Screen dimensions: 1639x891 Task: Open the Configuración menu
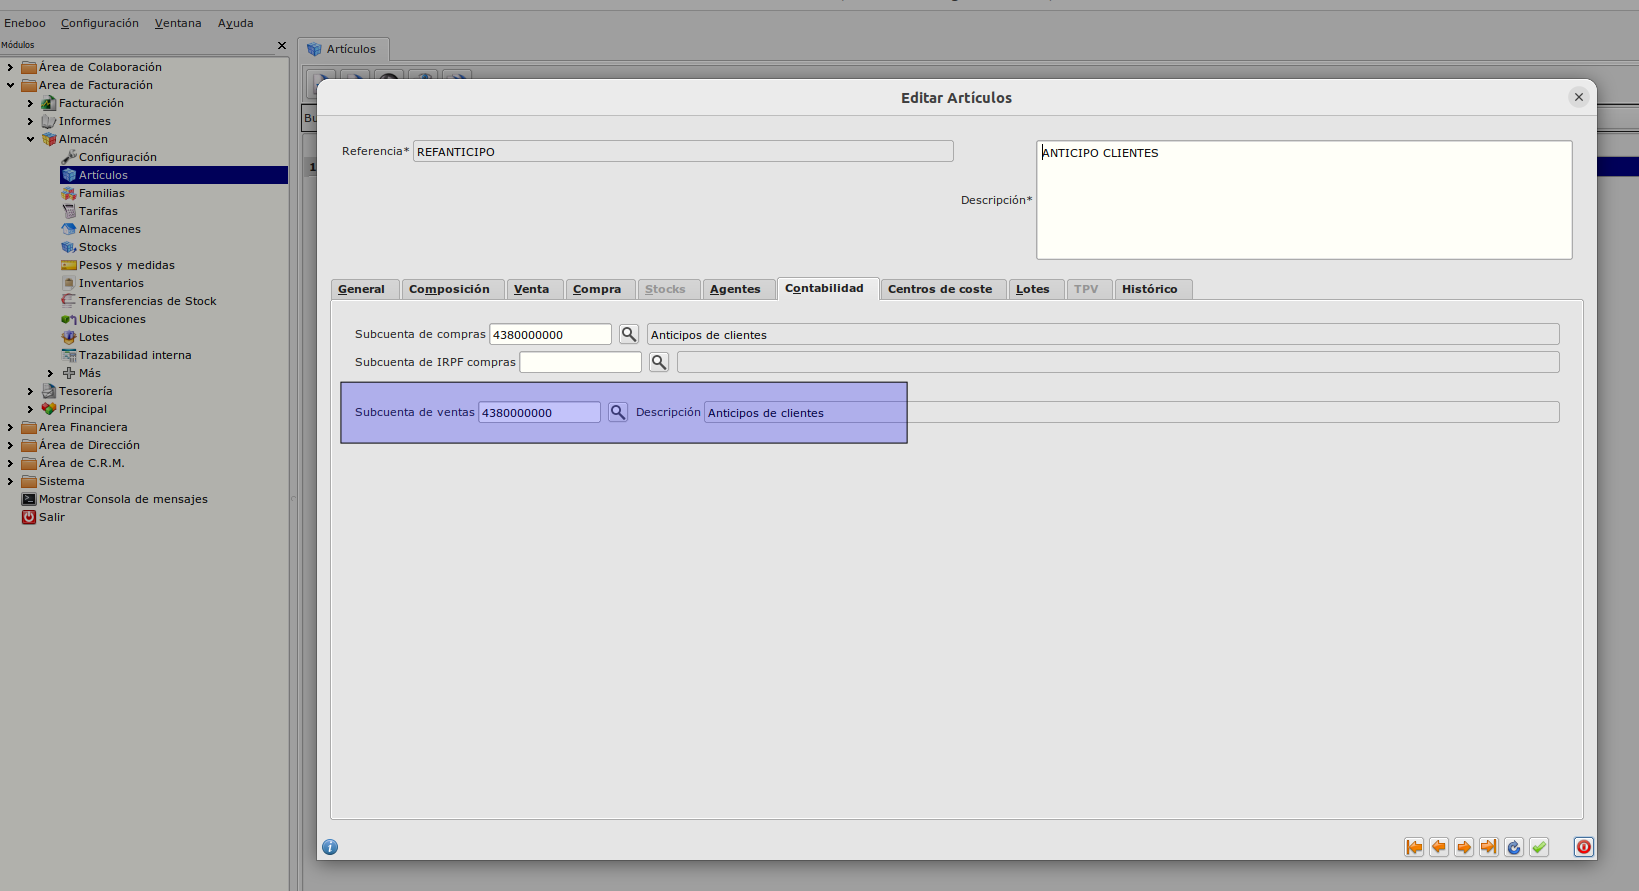100,23
